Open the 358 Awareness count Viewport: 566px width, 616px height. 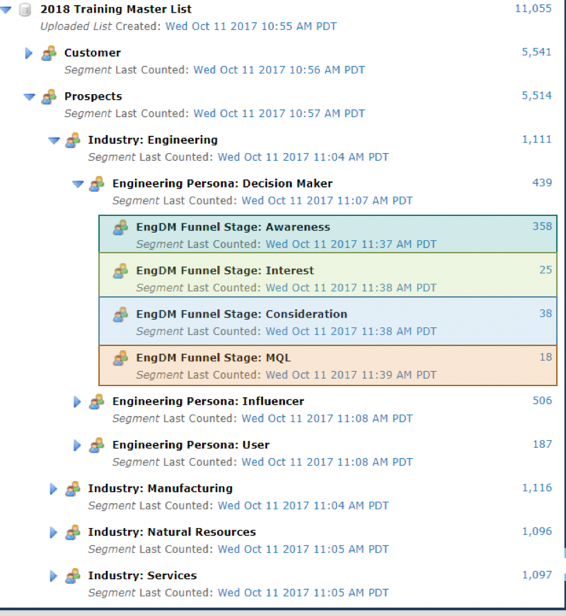[542, 227]
